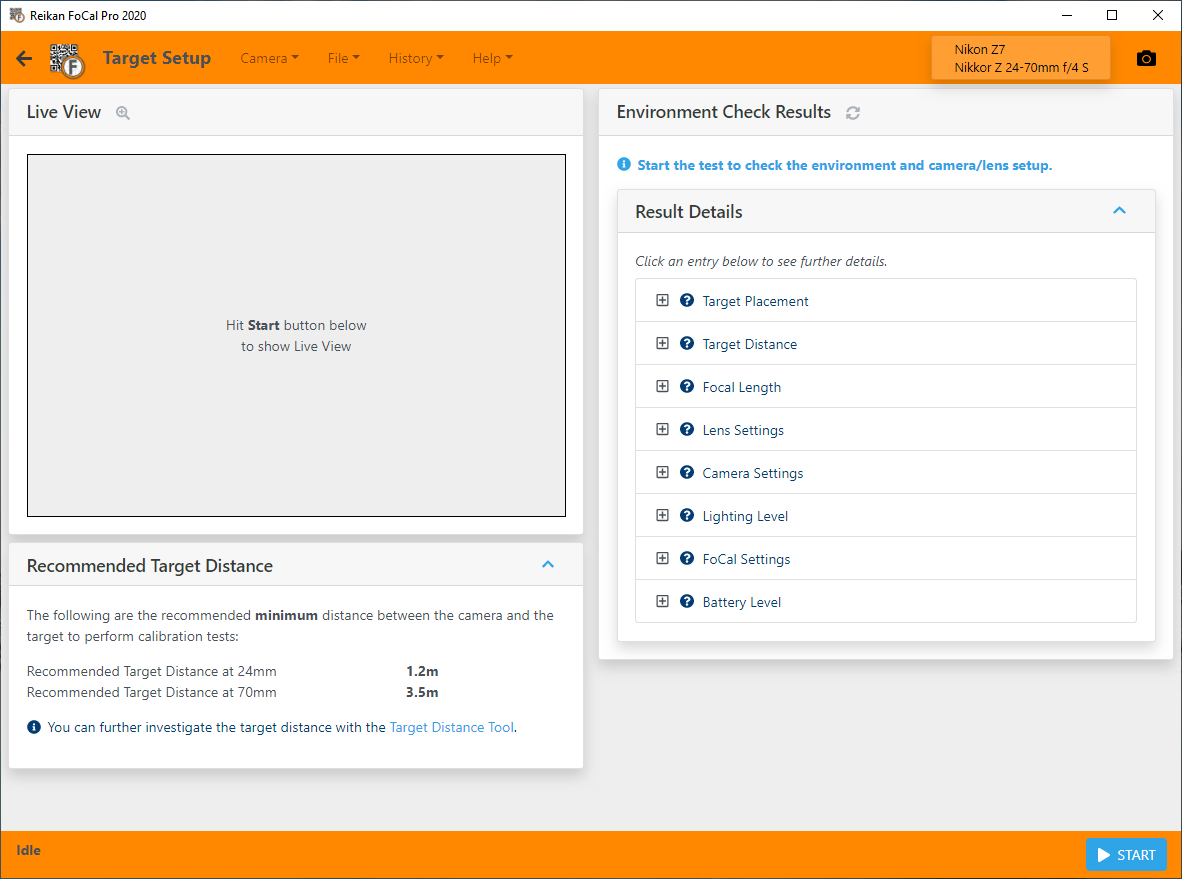1182x879 pixels.
Task: Expand the Target Distance entry
Action: point(663,343)
